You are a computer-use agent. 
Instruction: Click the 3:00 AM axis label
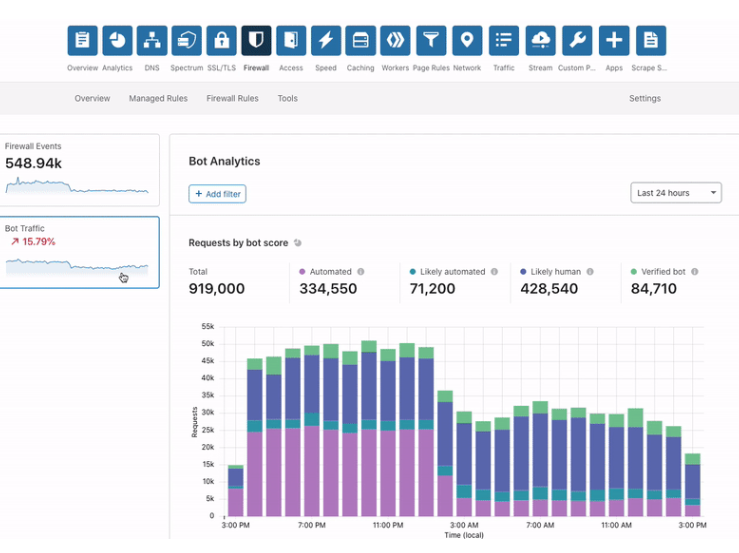464,525
